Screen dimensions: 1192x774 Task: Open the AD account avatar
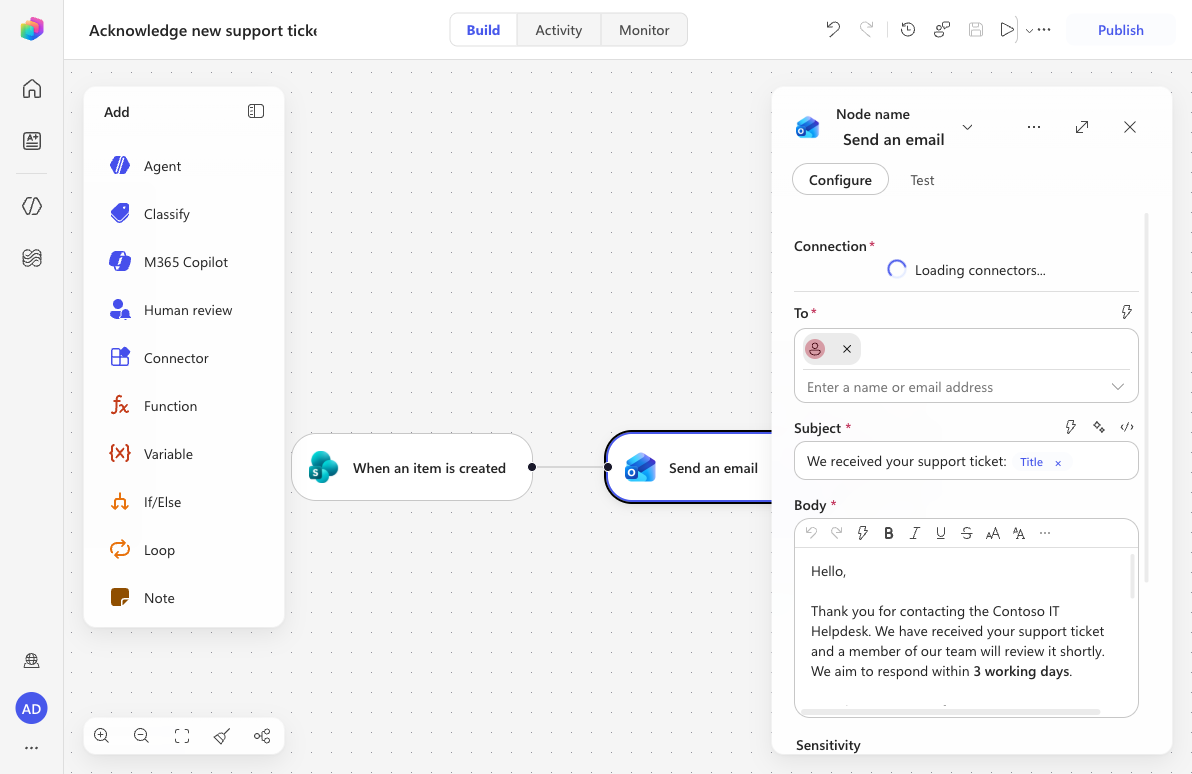point(31,709)
